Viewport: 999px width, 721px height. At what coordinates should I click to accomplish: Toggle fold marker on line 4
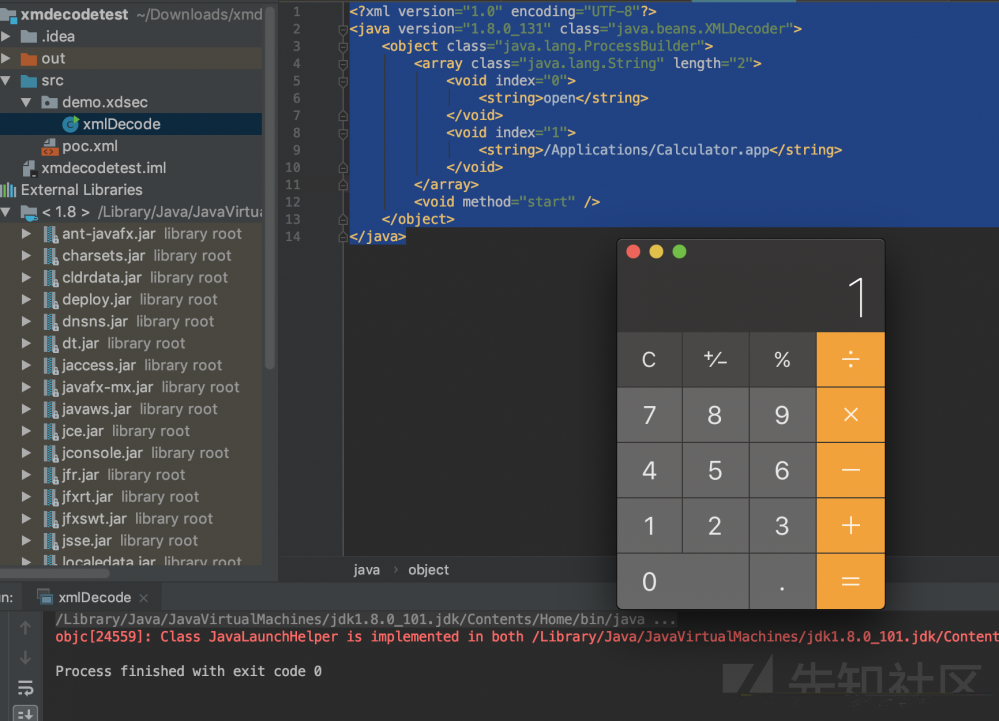point(343,64)
